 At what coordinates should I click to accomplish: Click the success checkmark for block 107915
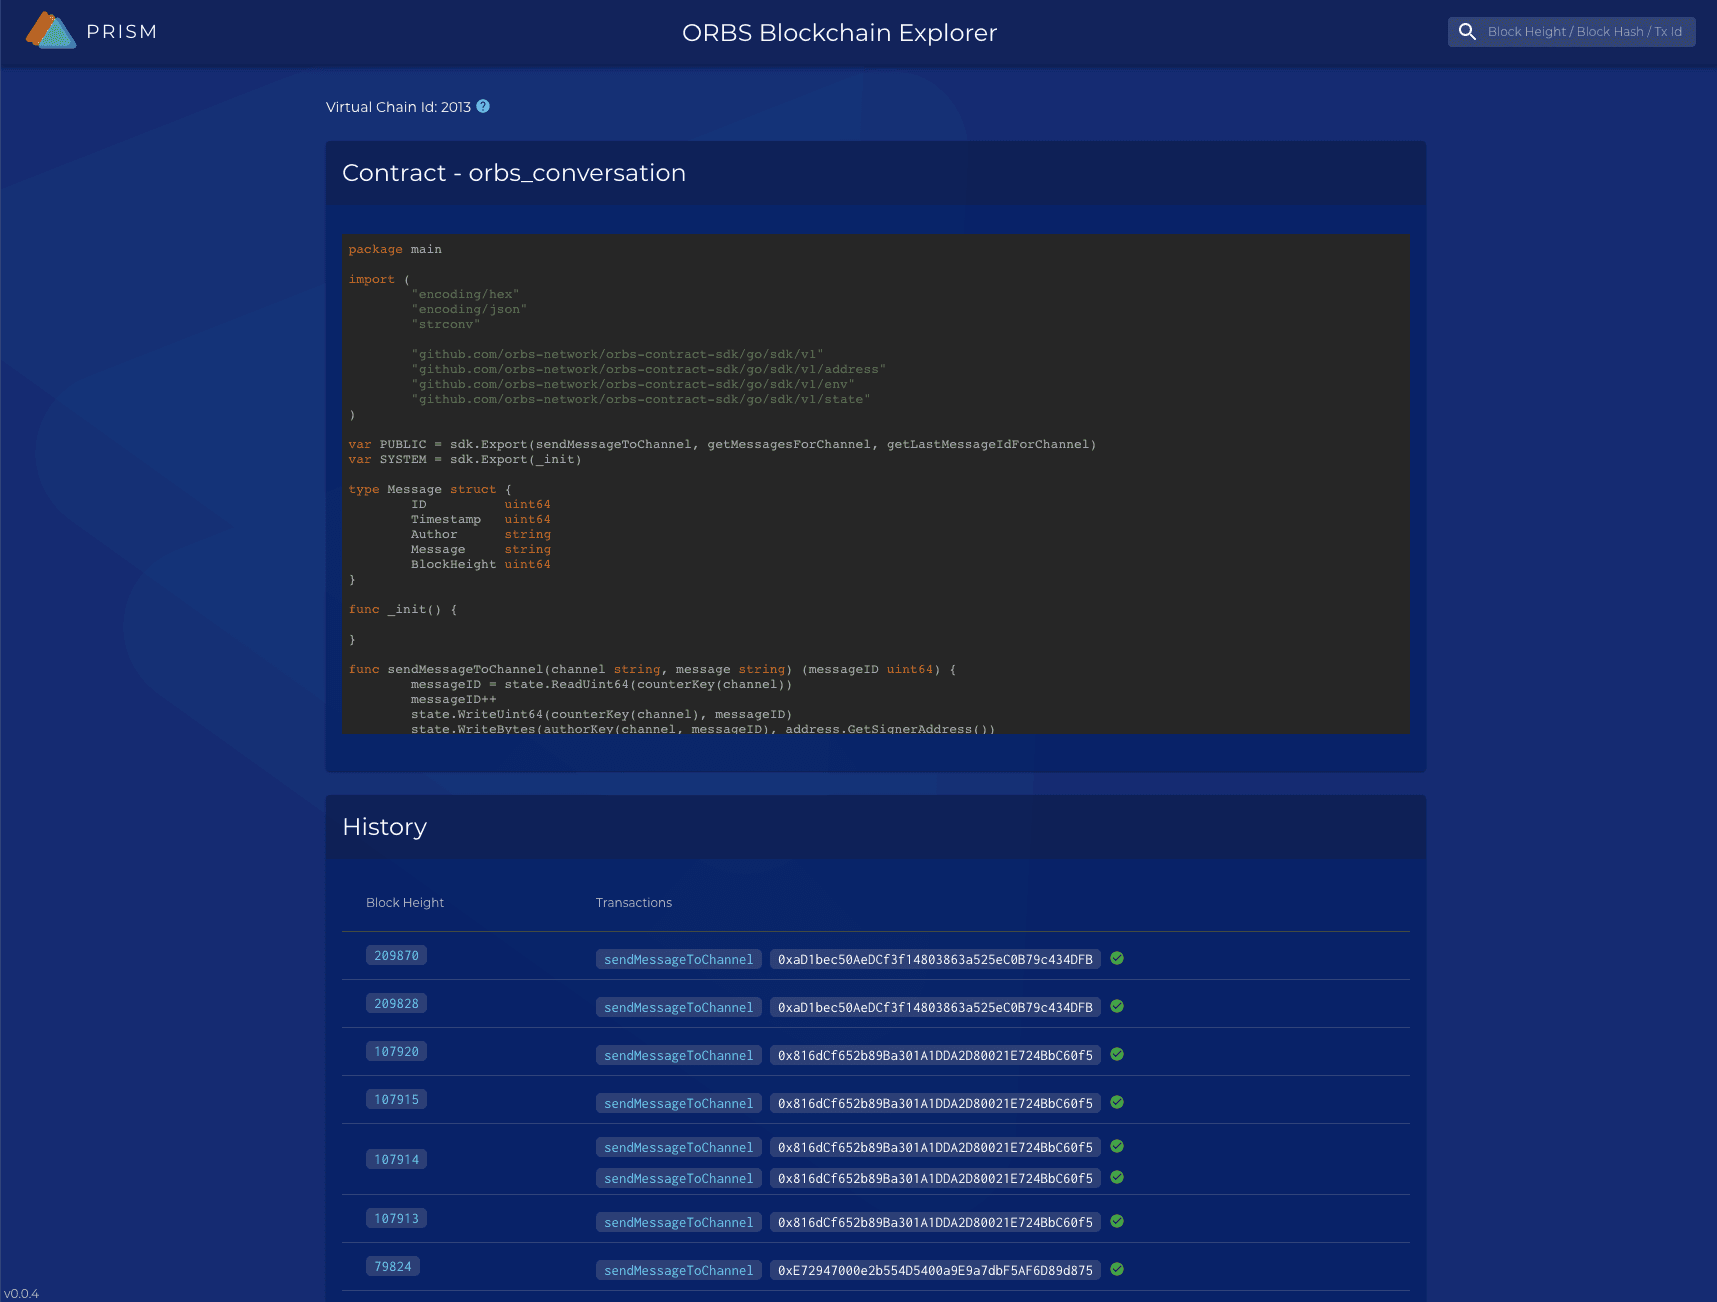coord(1117,1102)
